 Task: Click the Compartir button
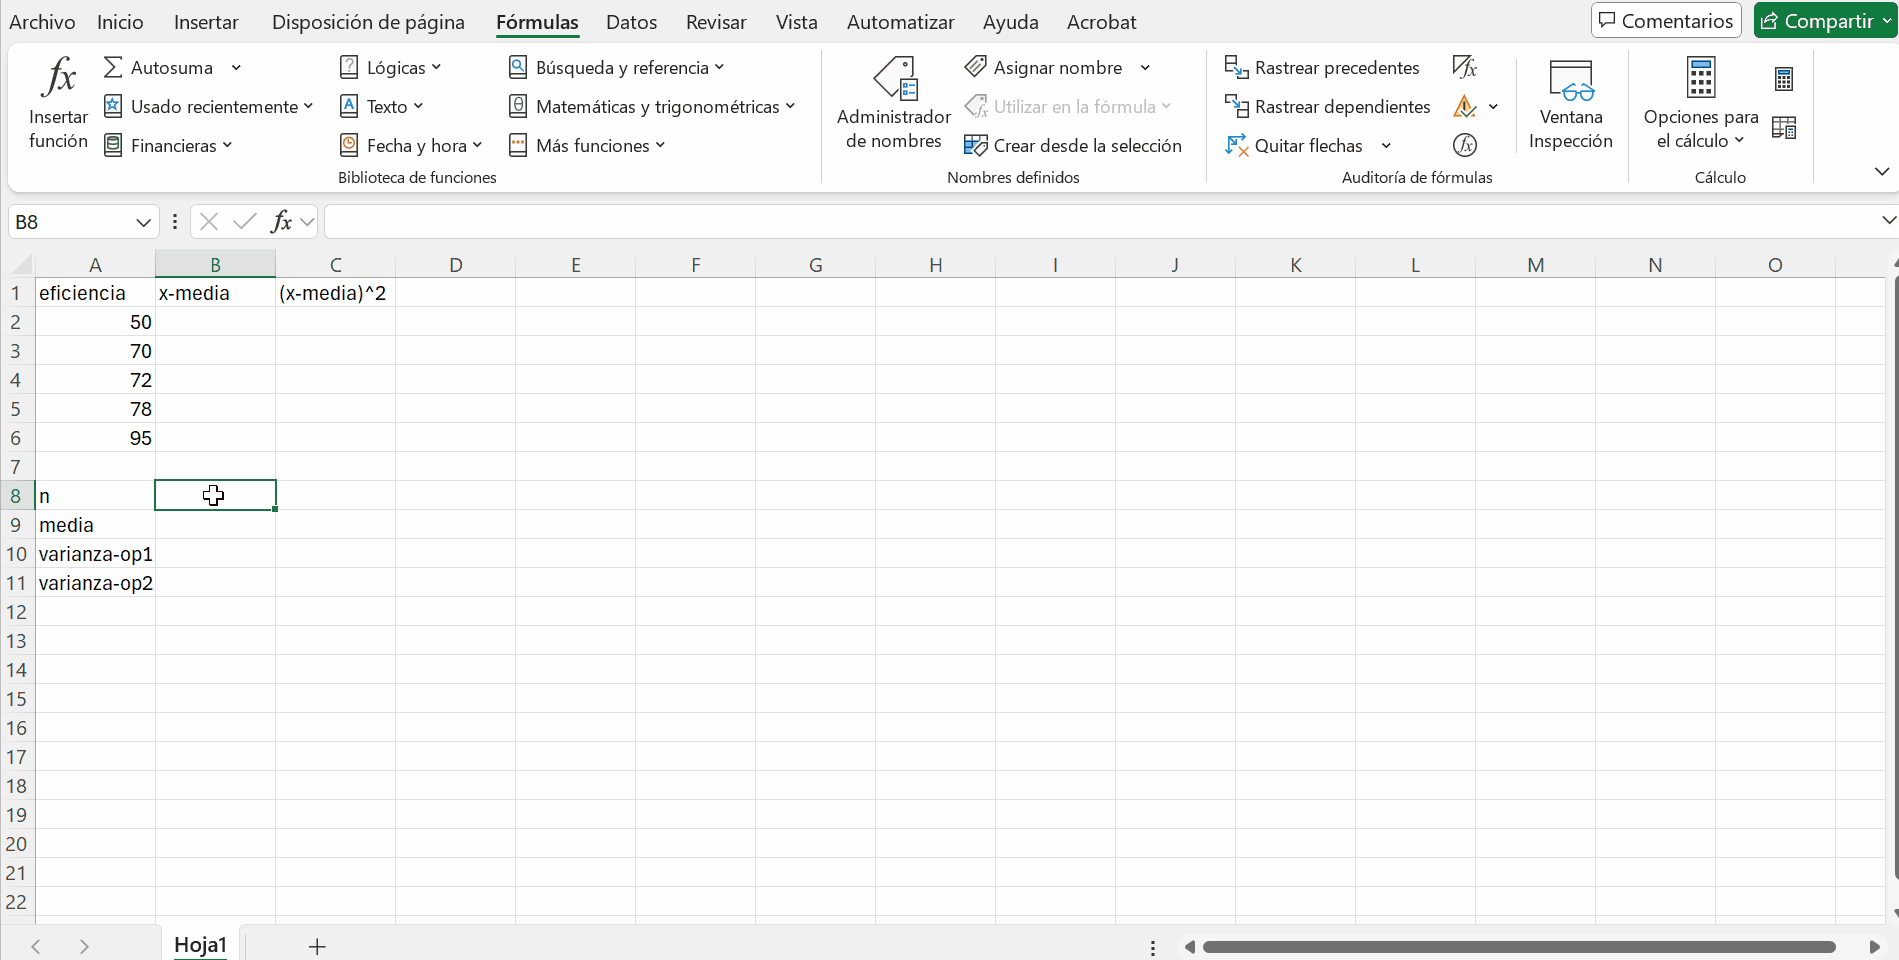pyautogui.click(x=1824, y=21)
